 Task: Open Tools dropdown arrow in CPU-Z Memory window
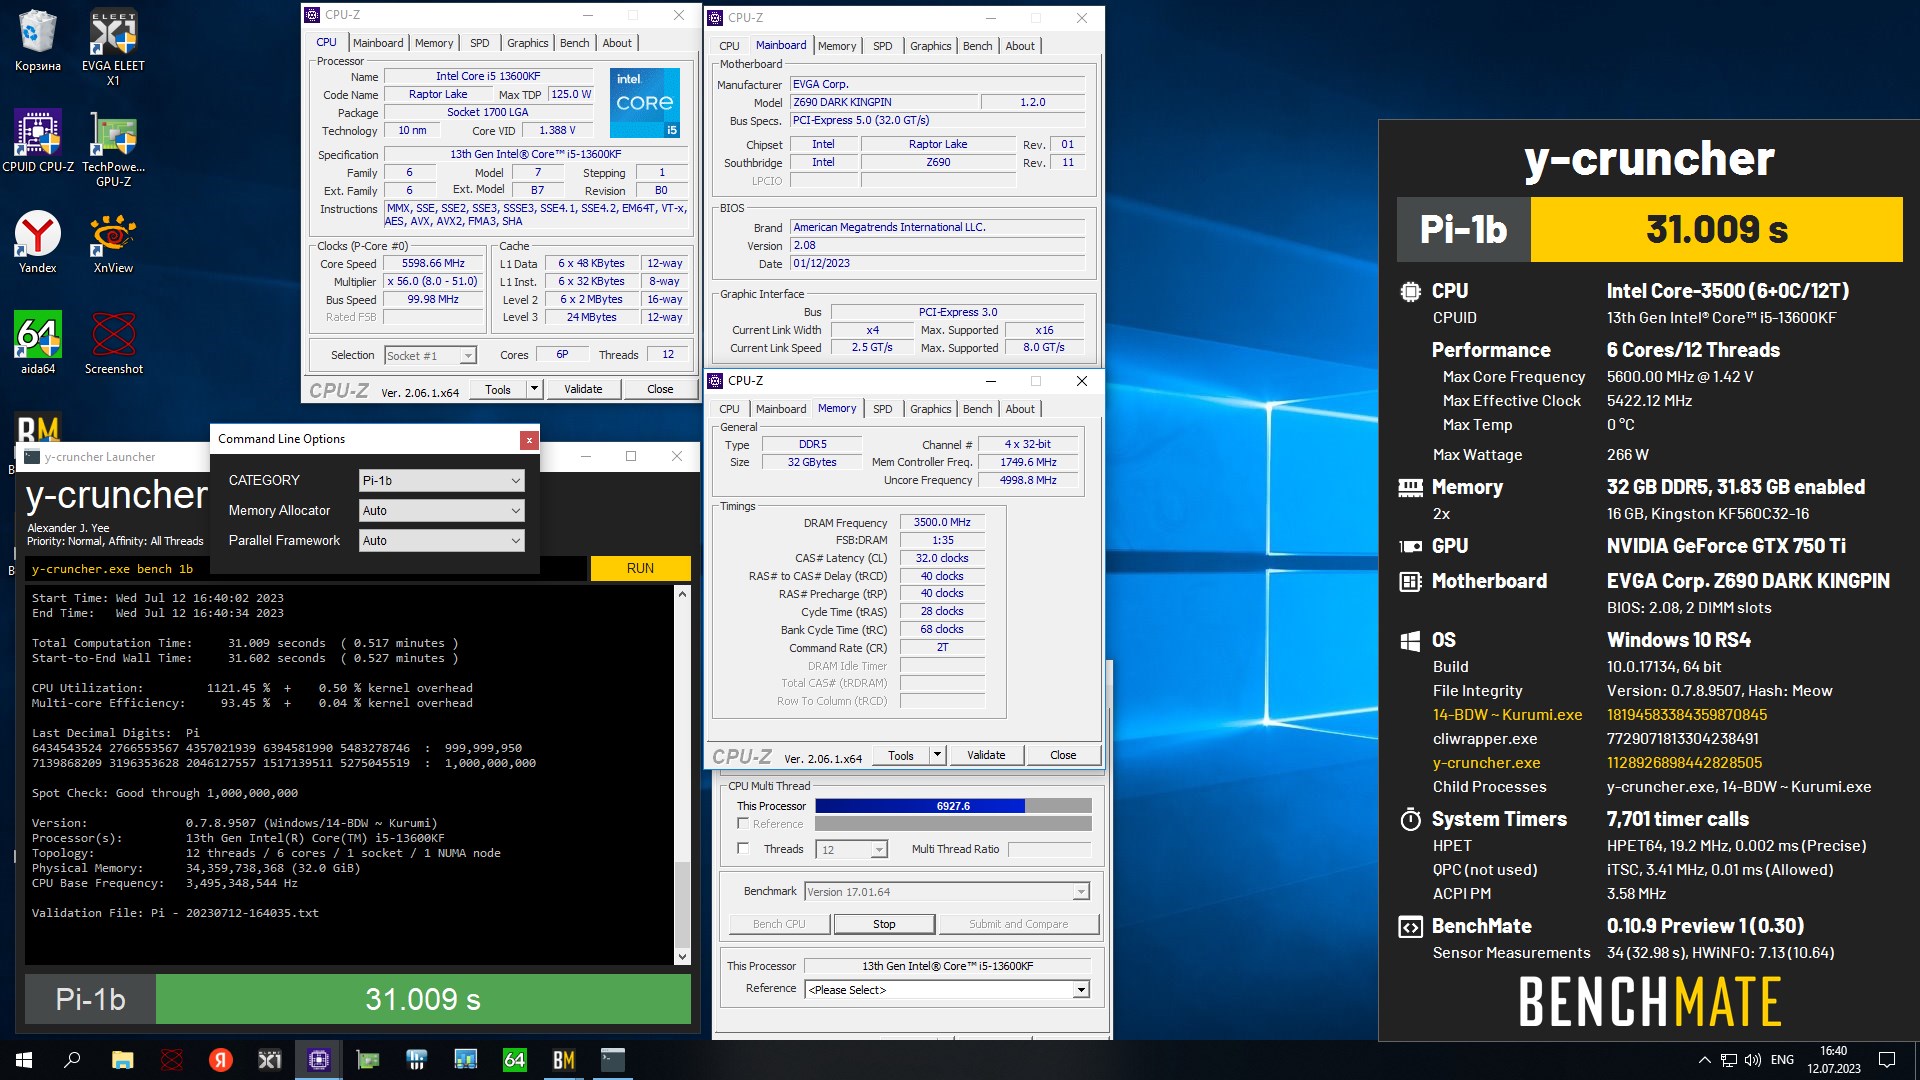(x=938, y=755)
